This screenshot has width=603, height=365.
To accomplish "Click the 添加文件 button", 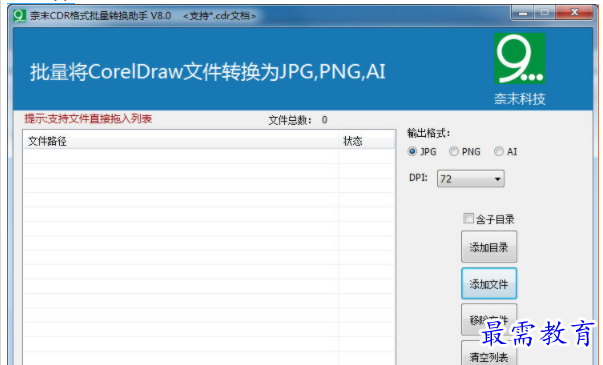I will click(489, 284).
